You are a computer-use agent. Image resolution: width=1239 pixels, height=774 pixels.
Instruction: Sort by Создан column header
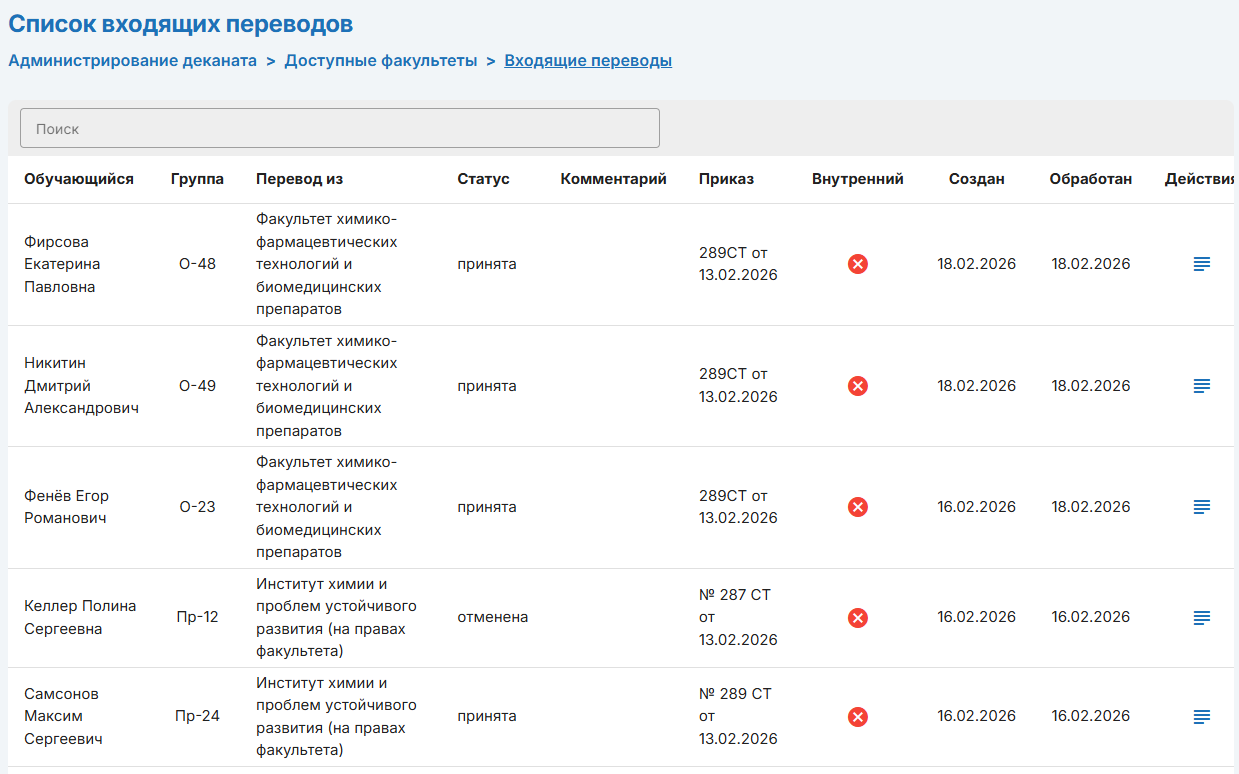976,179
